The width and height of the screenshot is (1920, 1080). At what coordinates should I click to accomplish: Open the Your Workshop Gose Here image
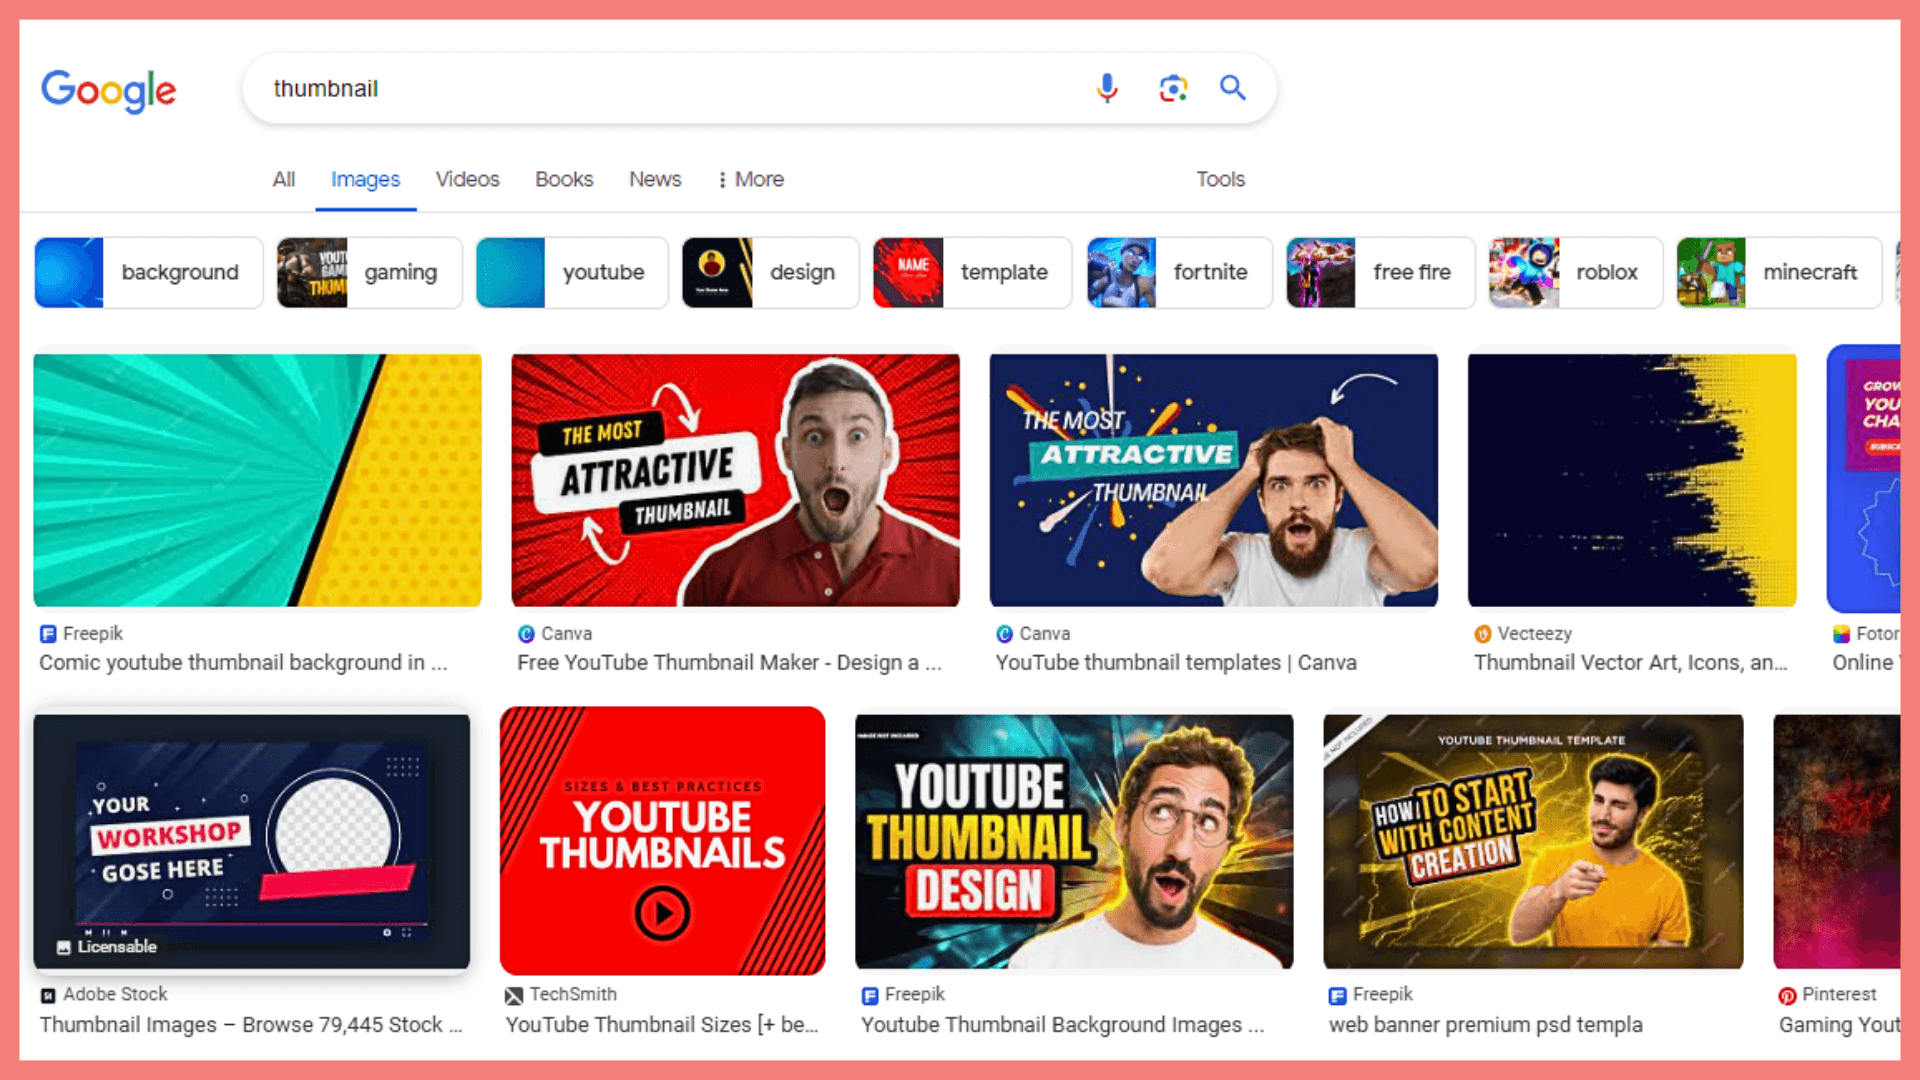(251, 841)
